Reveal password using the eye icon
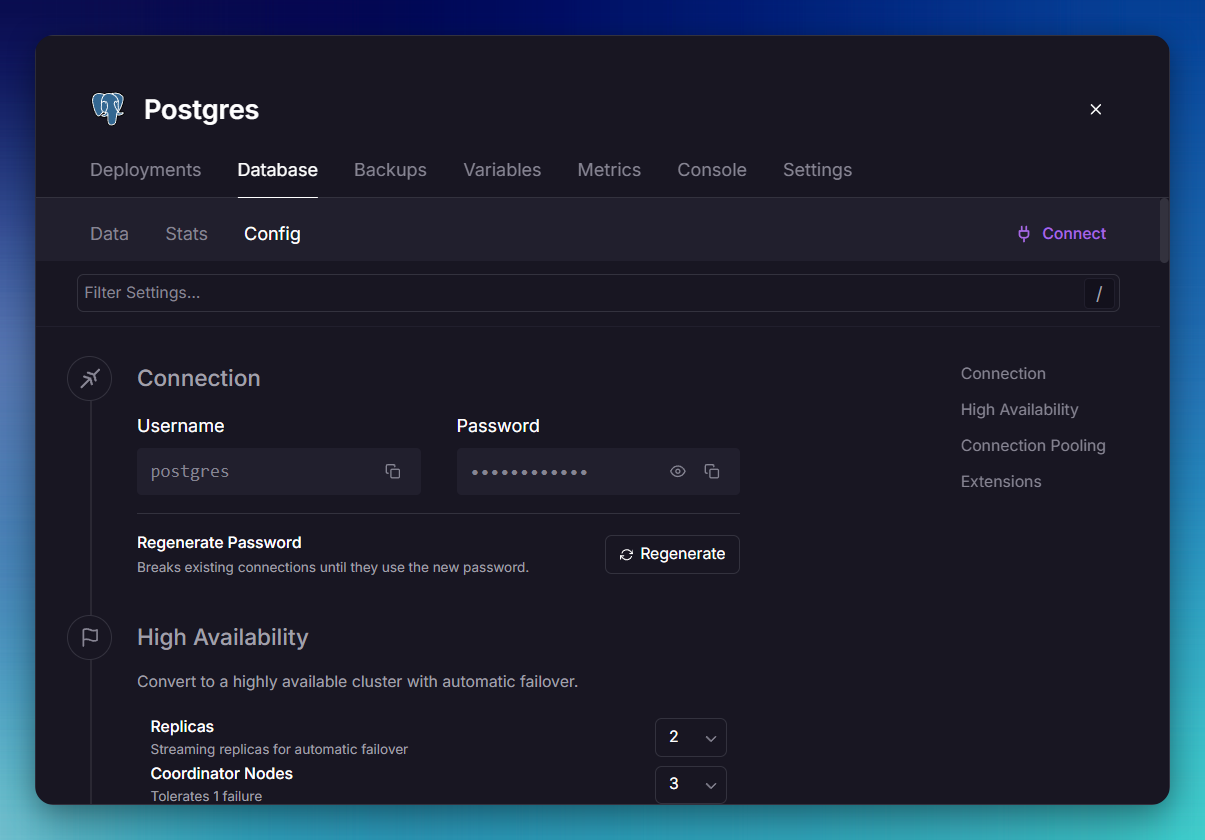This screenshot has height=840, width=1205. point(678,471)
